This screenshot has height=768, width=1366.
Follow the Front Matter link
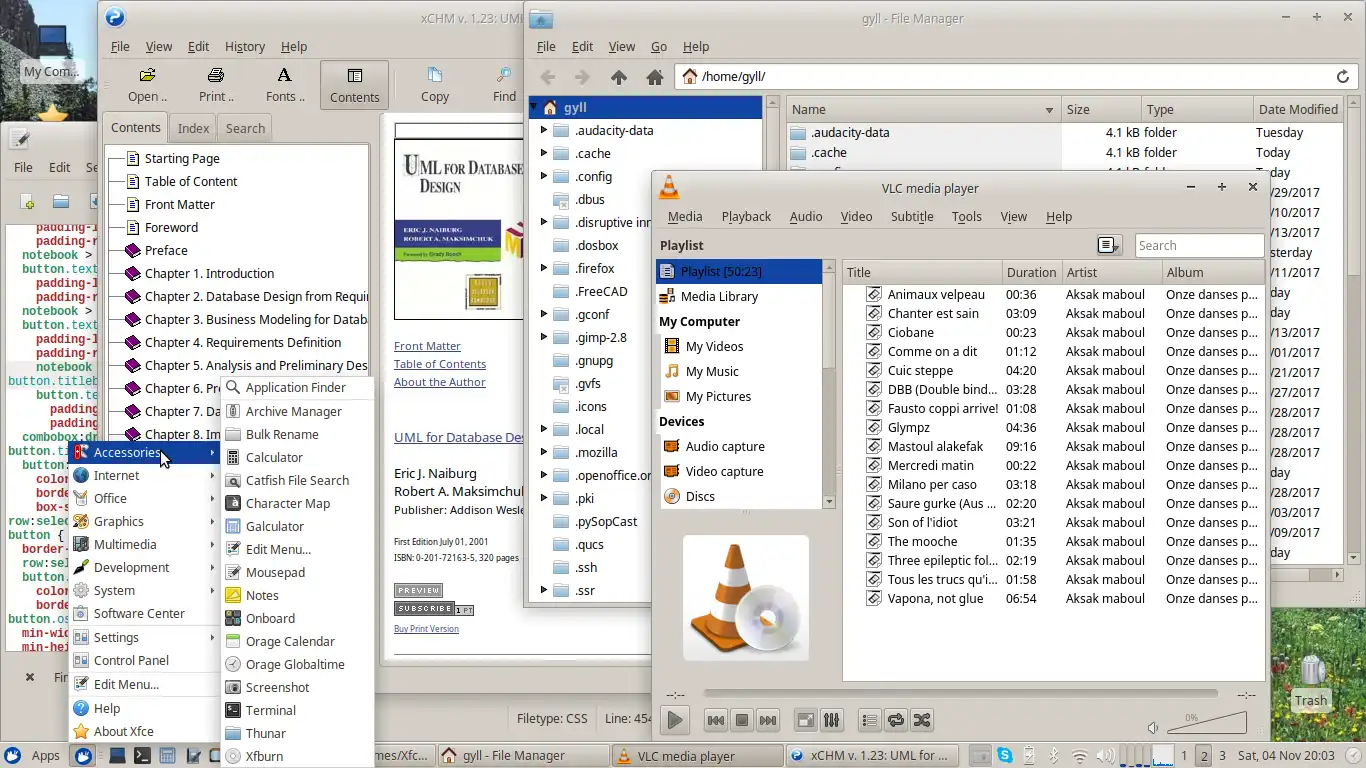(427, 346)
